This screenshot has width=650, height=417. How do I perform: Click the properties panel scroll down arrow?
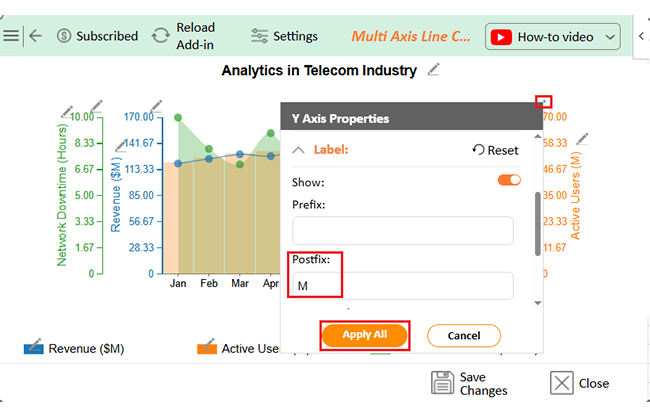pyautogui.click(x=538, y=303)
